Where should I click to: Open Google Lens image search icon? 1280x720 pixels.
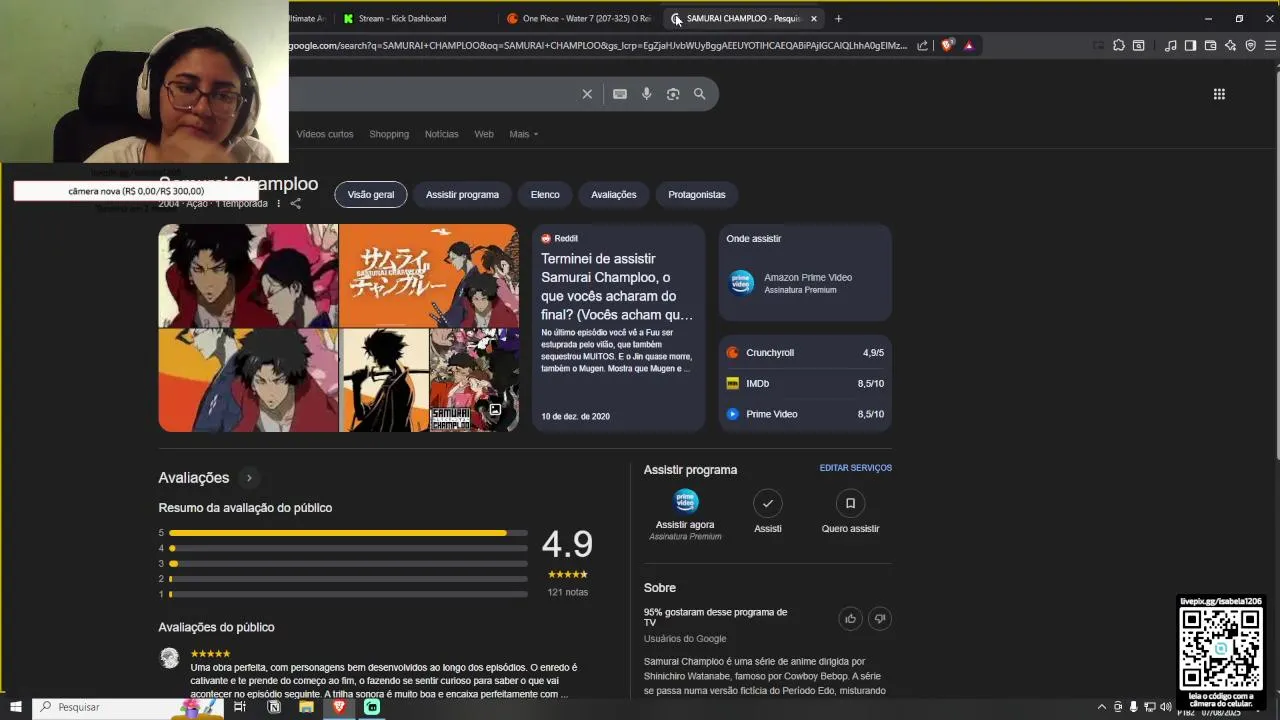[x=673, y=94]
